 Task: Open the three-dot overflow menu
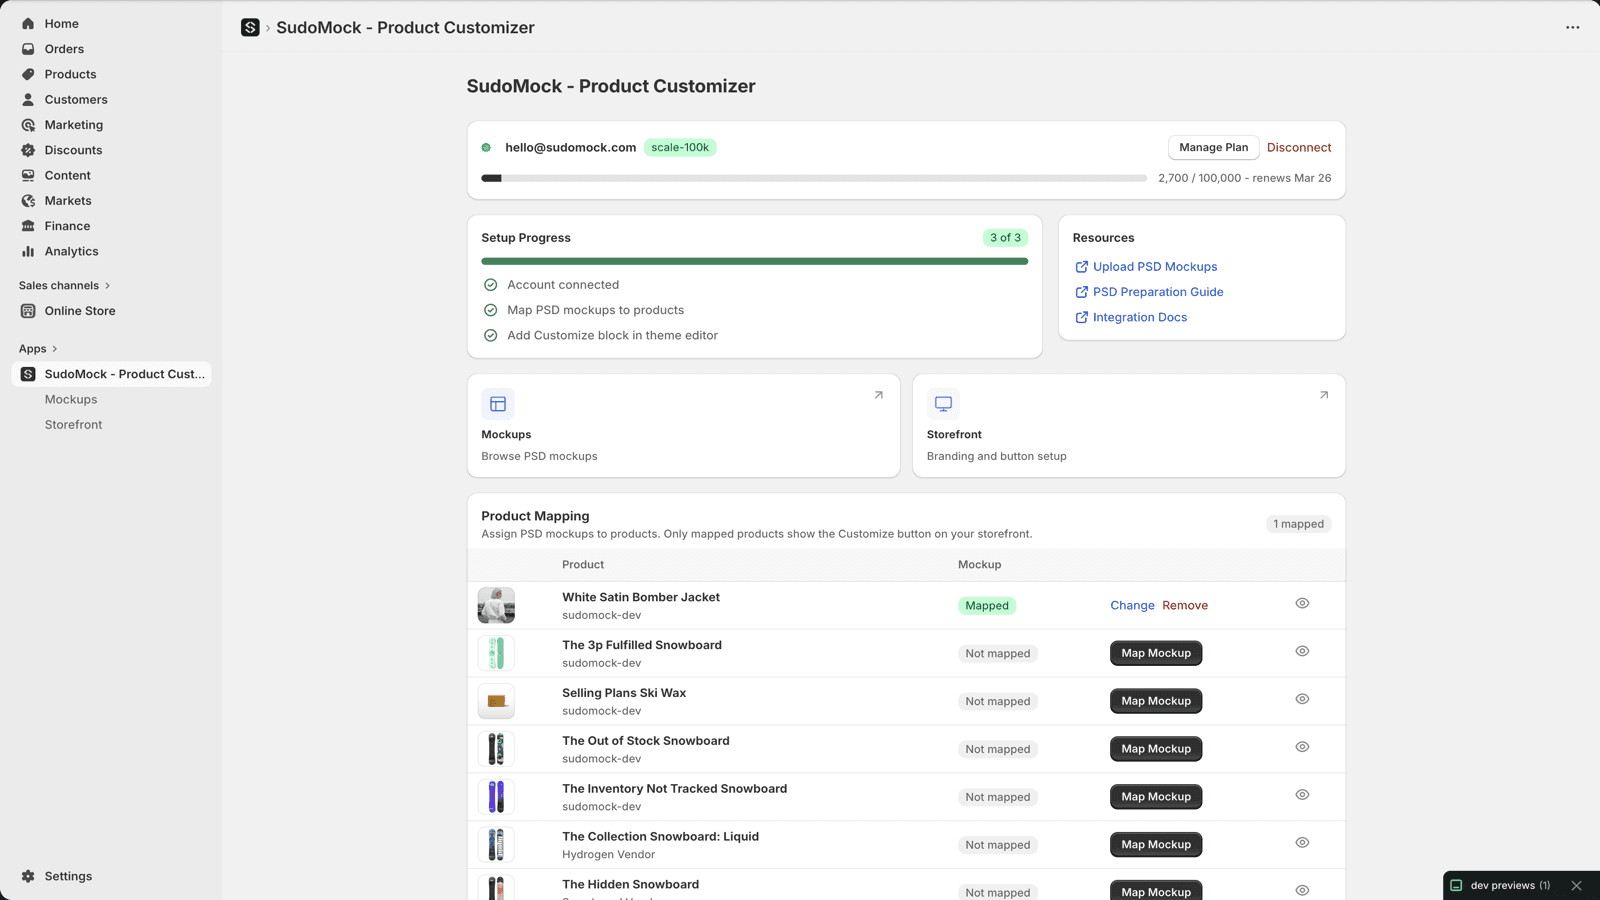coord(1571,27)
